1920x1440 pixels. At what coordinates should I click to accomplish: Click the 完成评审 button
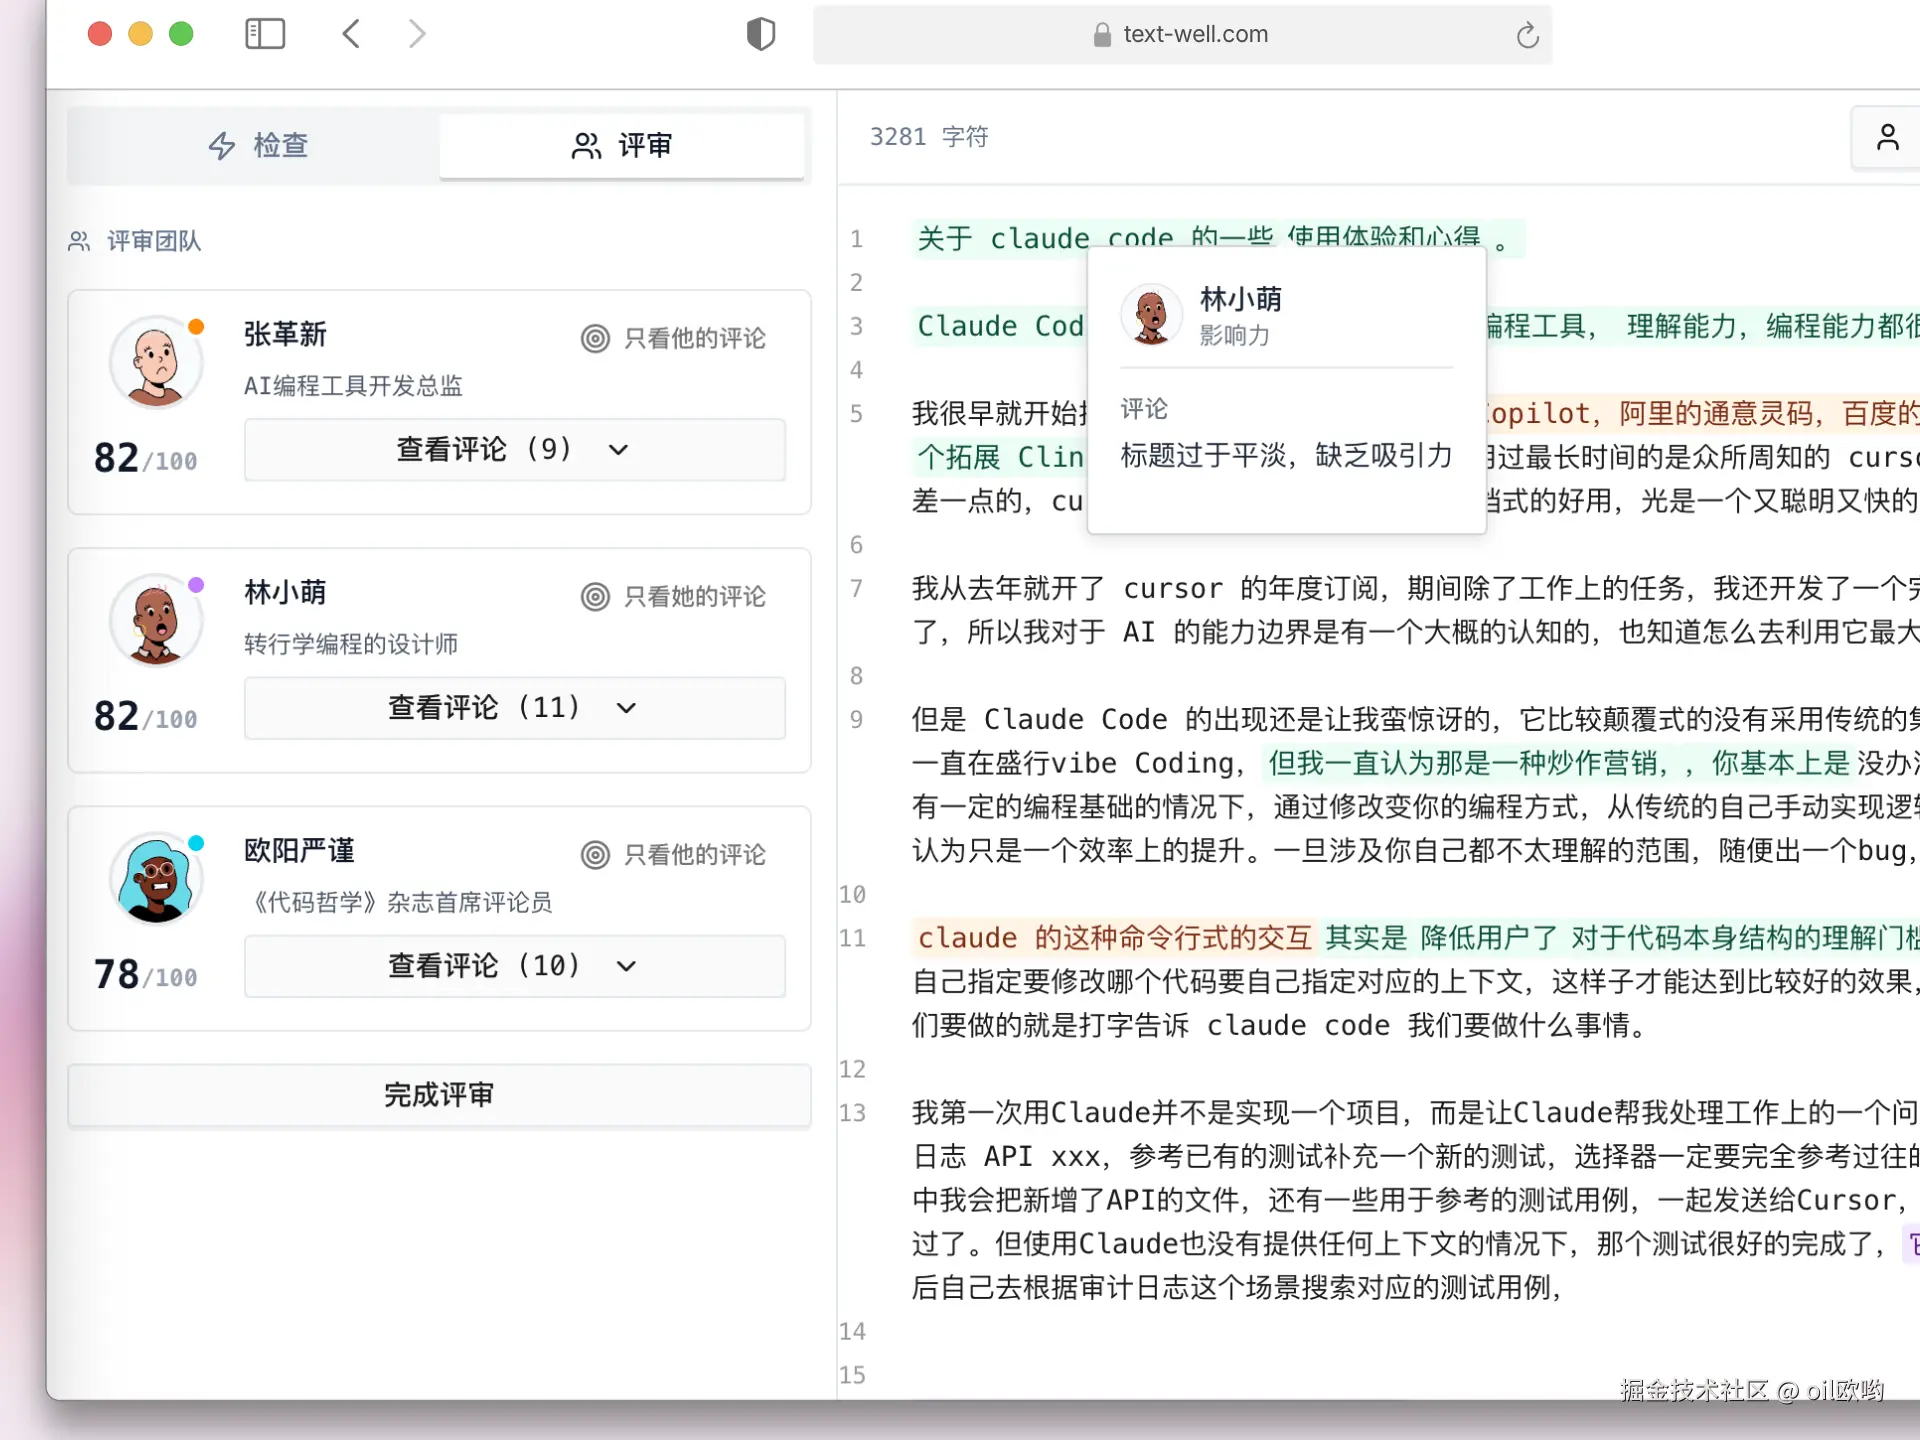pyautogui.click(x=439, y=1095)
